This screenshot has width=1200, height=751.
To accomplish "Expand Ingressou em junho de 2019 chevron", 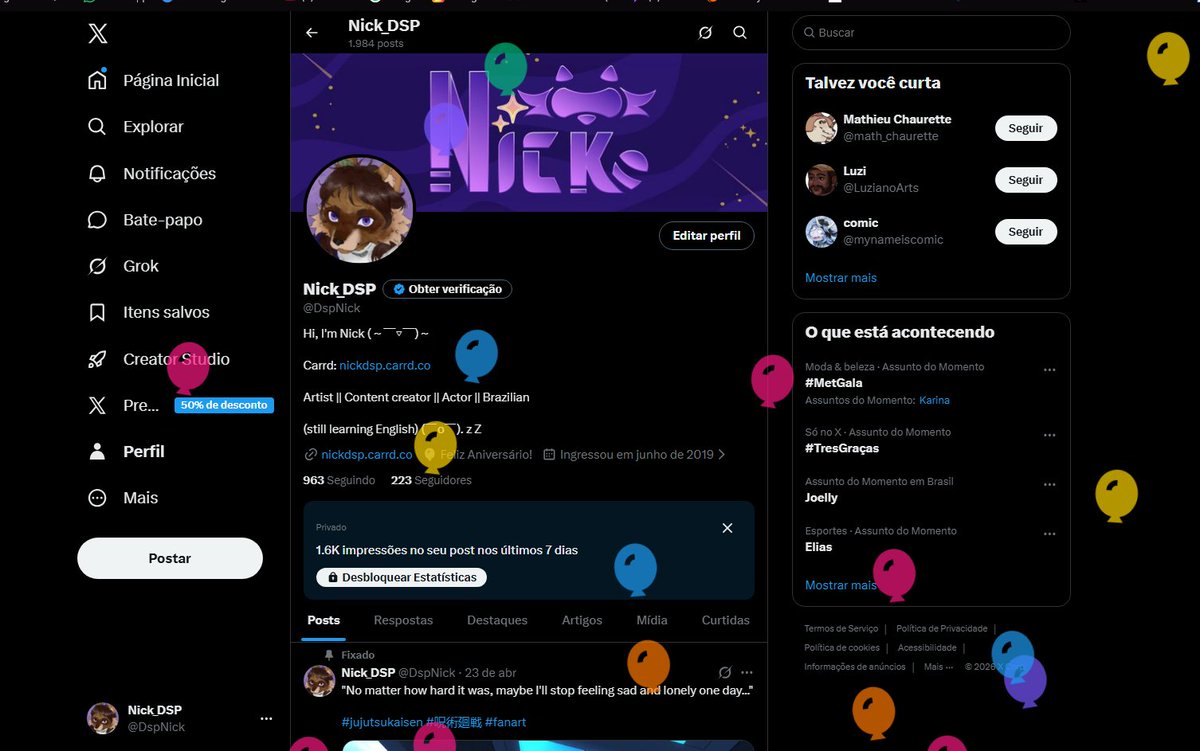I will tap(722, 454).
